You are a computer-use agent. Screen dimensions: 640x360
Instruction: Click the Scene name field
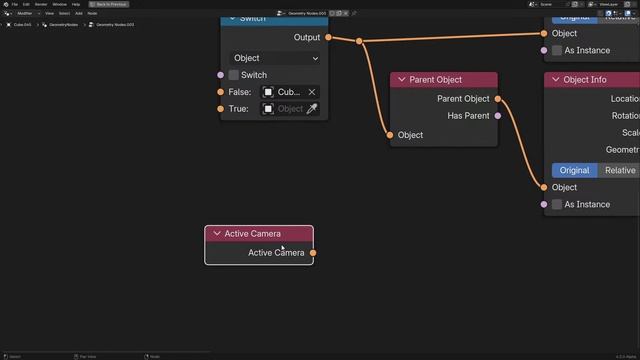click(552, 4)
